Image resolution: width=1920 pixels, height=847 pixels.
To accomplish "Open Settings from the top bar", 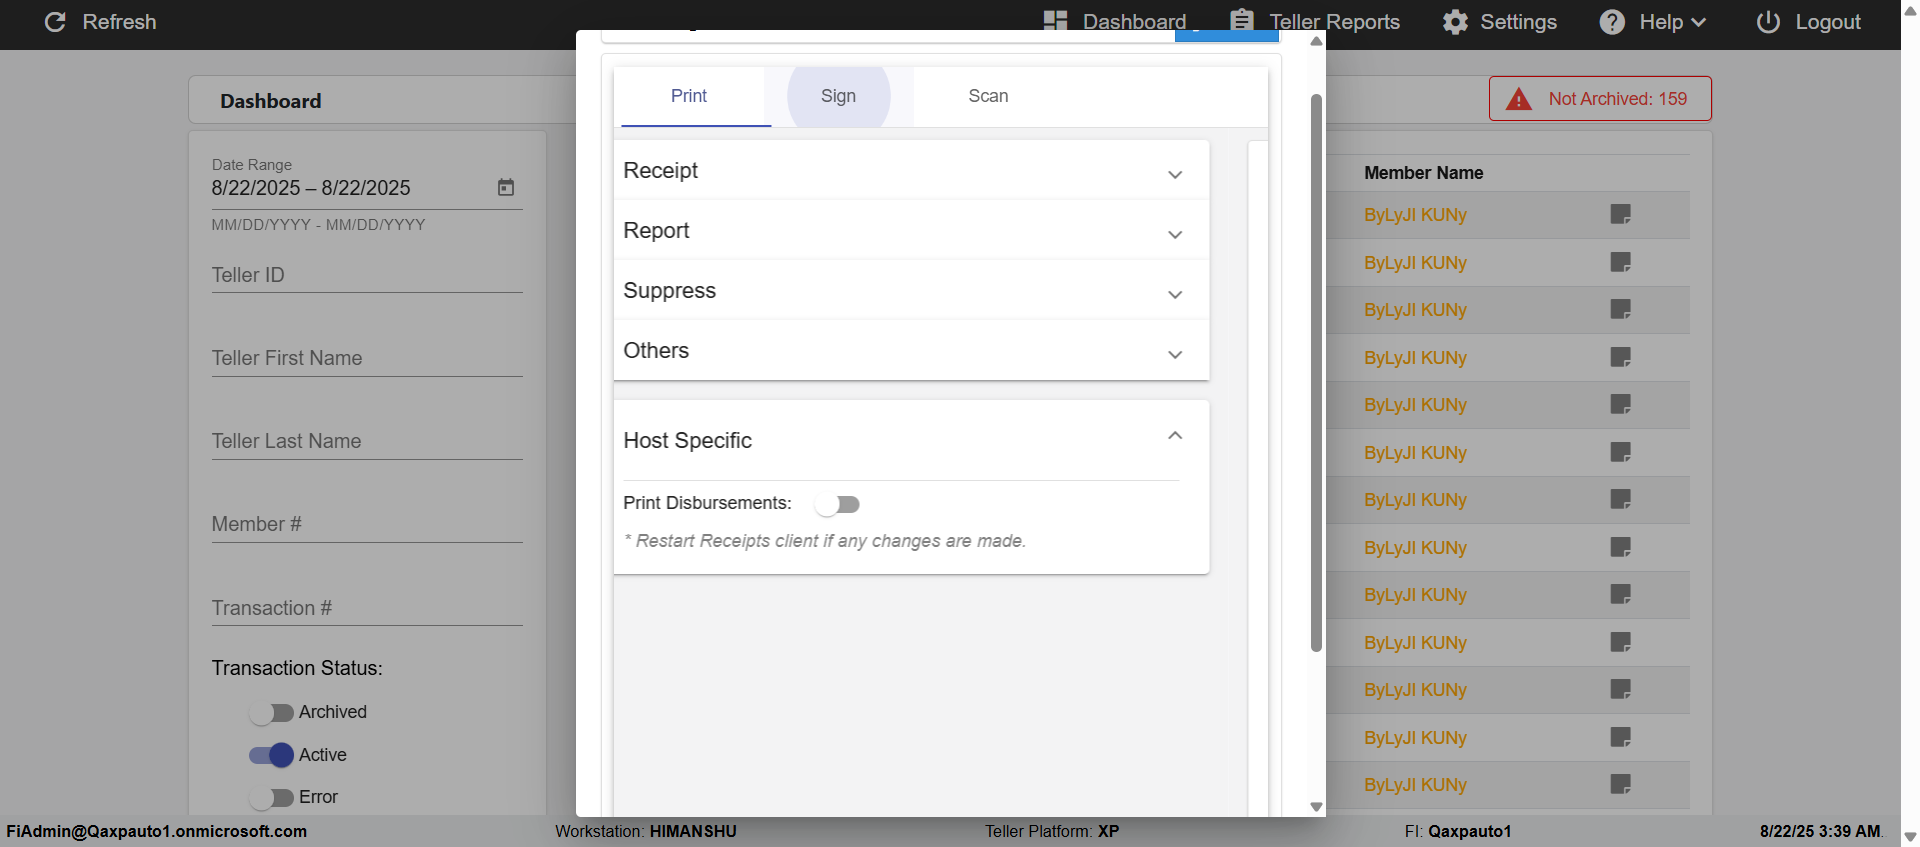I will [x=1499, y=22].
